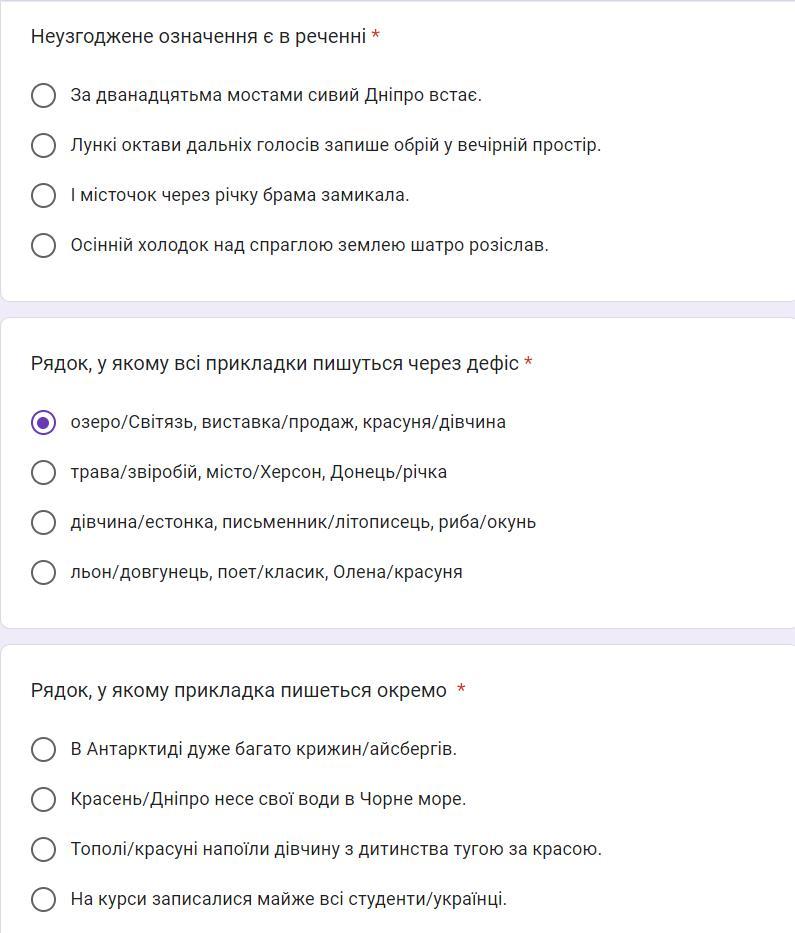Pick 'В Антарктиді дуже багато крижин/айсбергів' answer
Viewport: 795px width, 933px height.
[x=43, y=749]
